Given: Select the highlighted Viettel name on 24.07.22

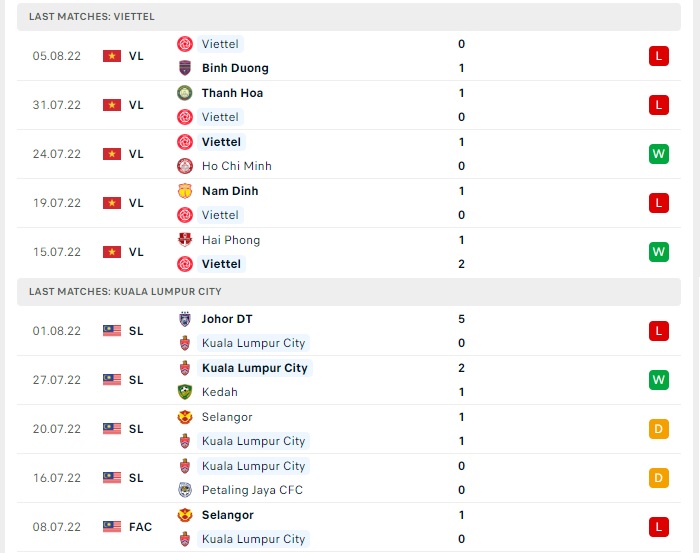Looking at the screenshot, I should (221, 142).
